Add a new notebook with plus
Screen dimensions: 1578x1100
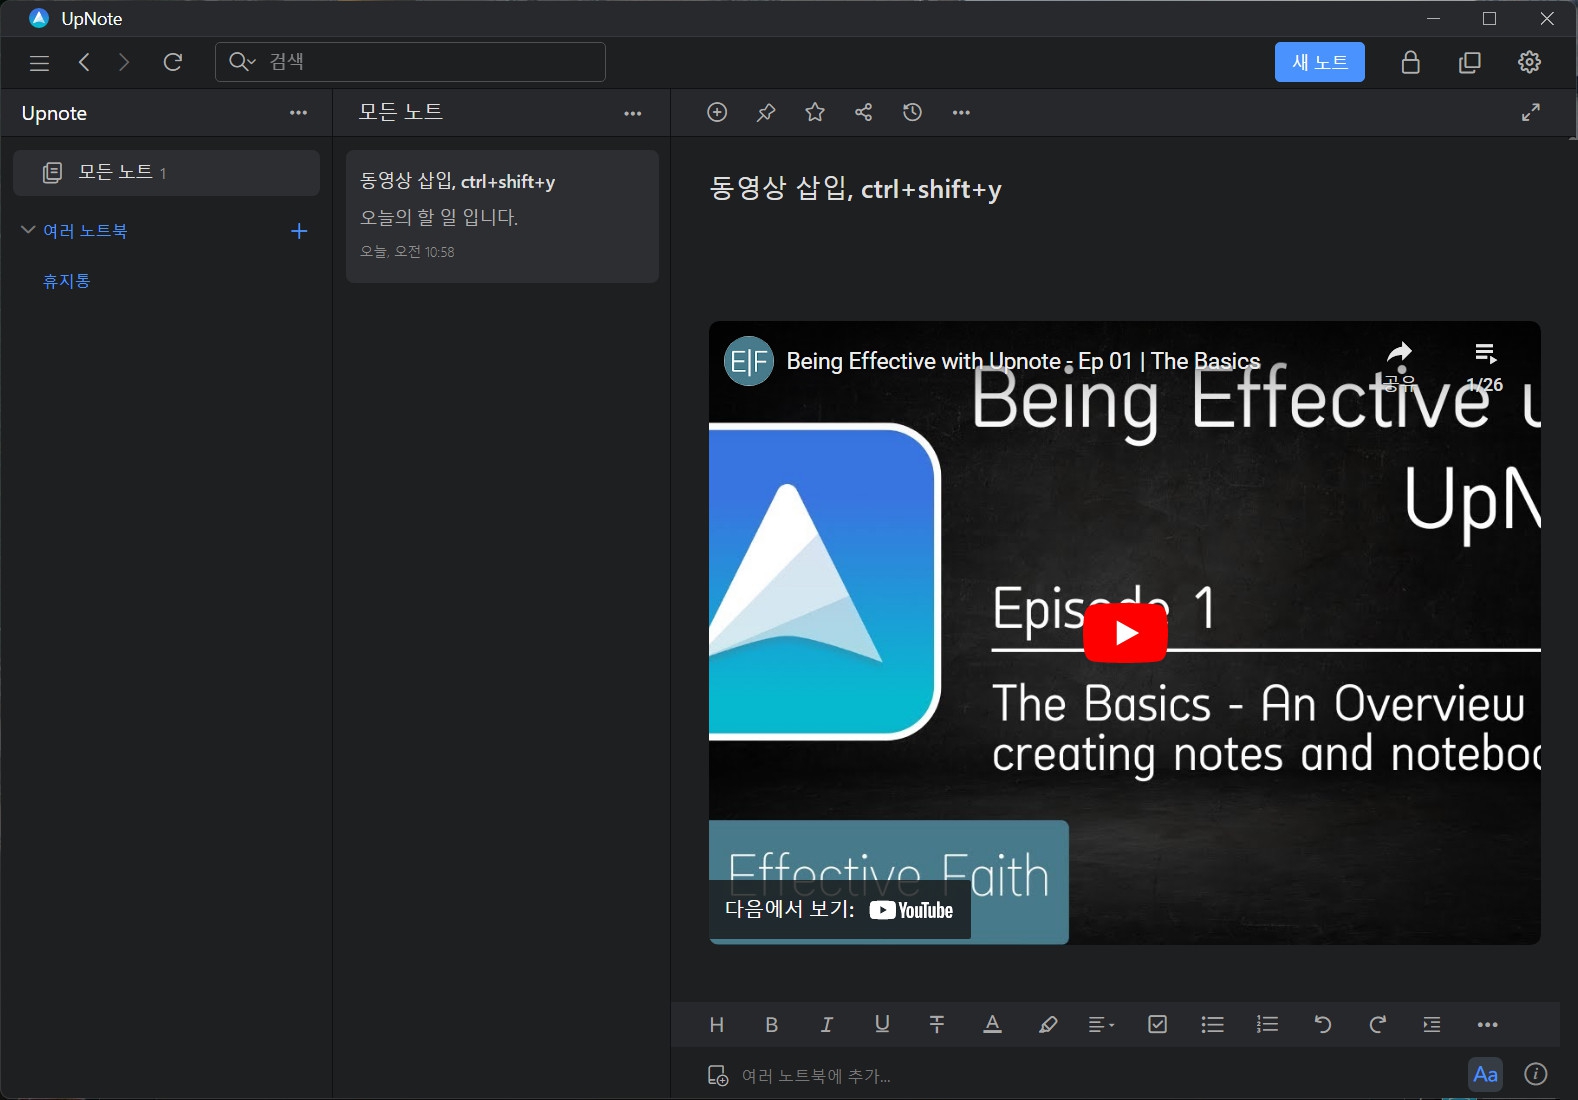coord(298,231)
